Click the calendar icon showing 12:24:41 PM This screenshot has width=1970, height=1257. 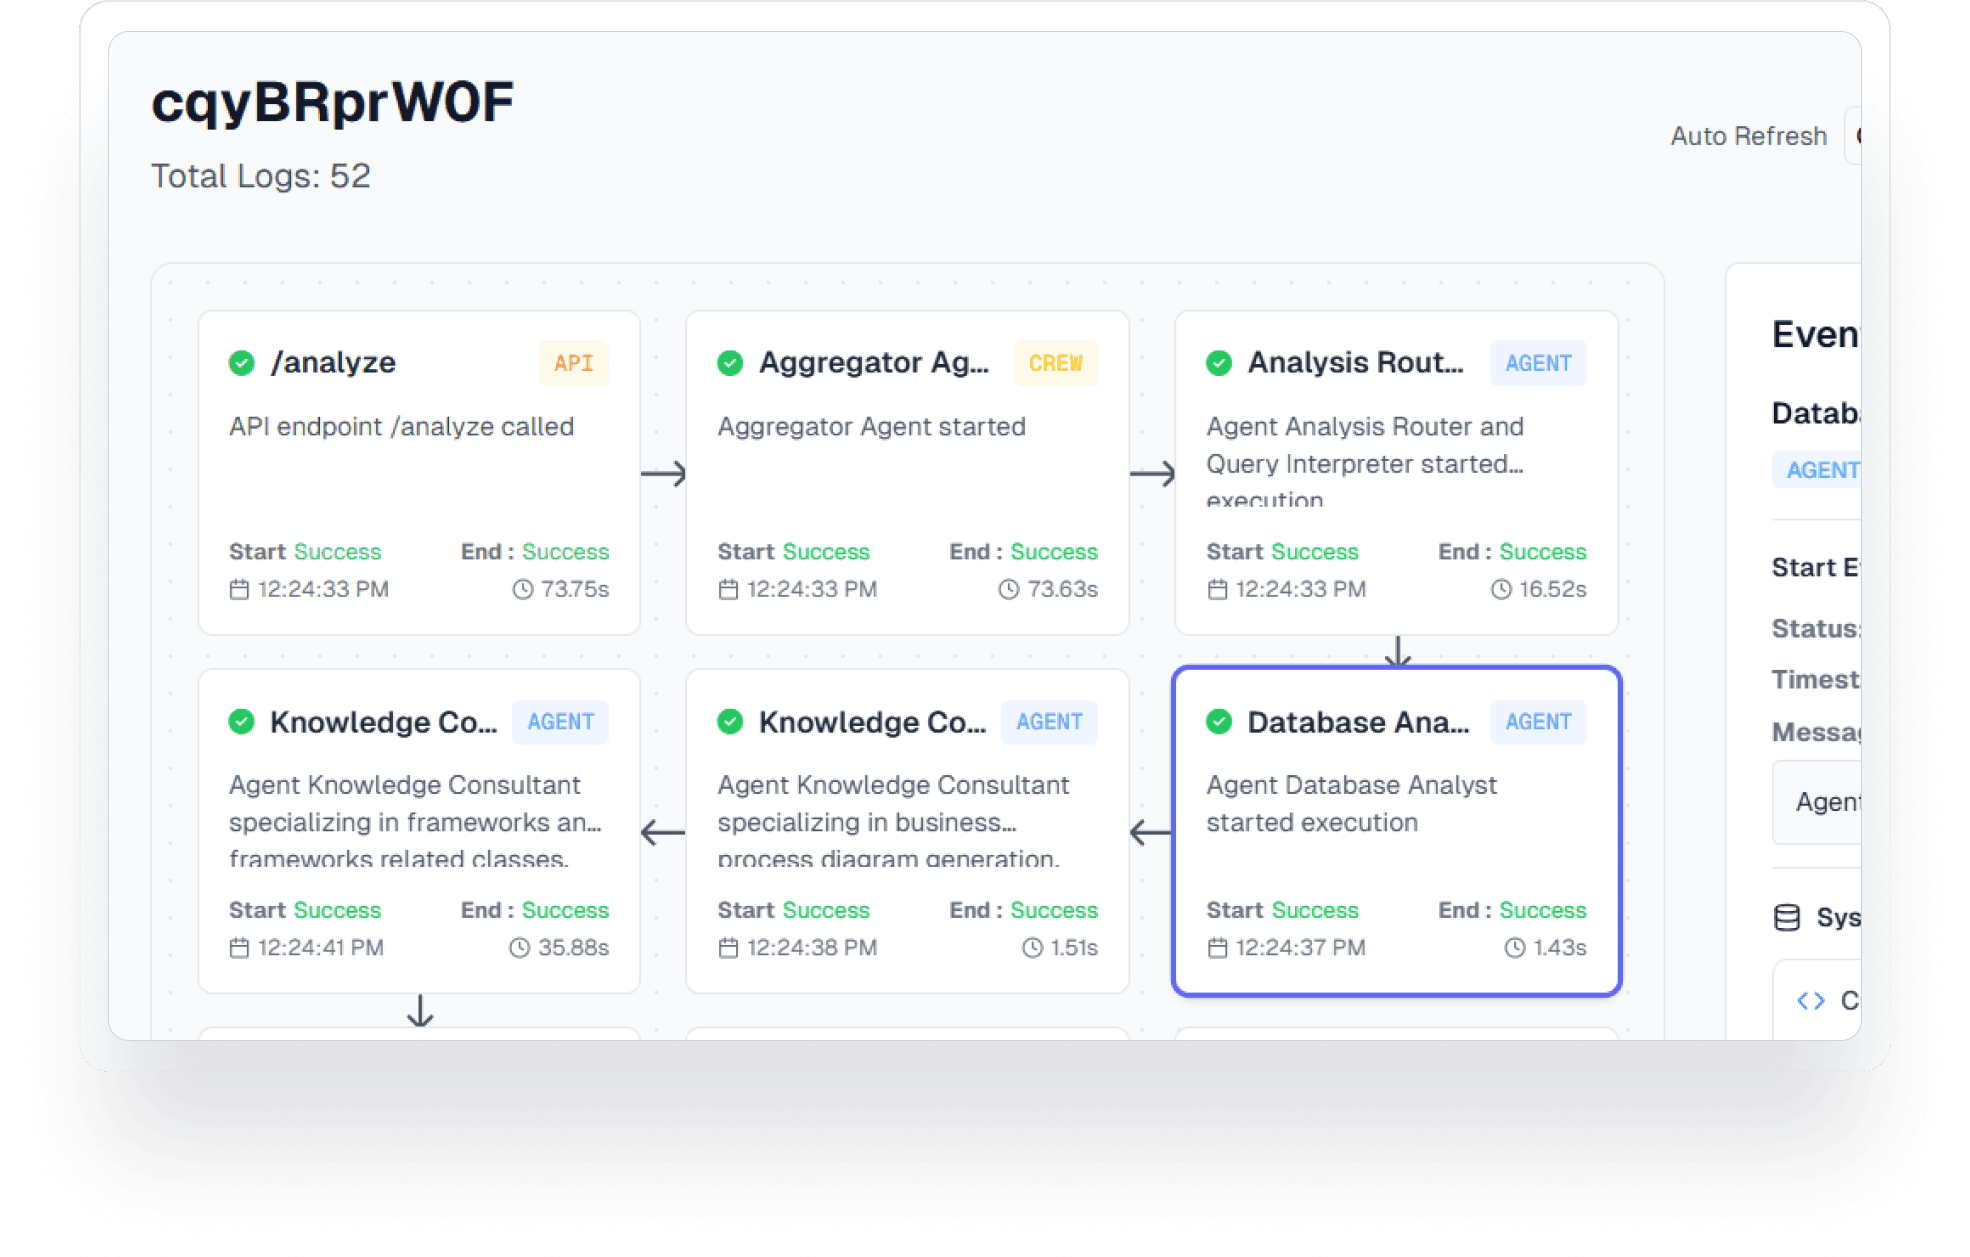point(239,947)
